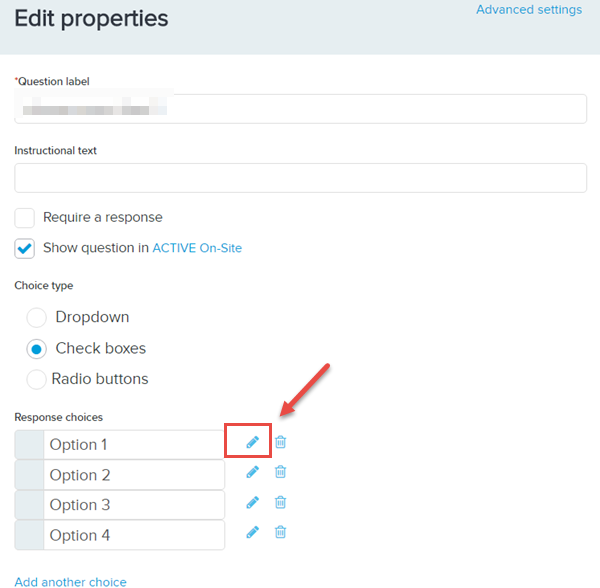
Task: Click the Option 1 response choice field
Action: pos(134,444)
